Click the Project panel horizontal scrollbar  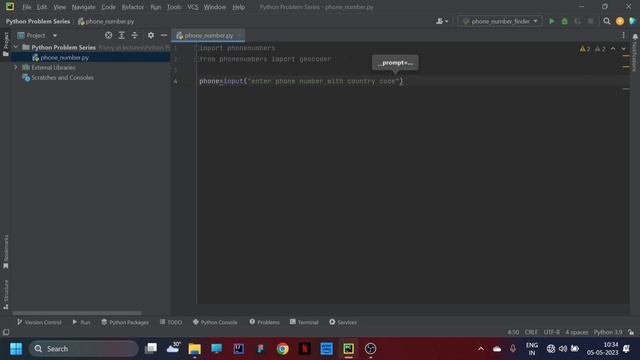pyautogui.click(x=77, y=313)
